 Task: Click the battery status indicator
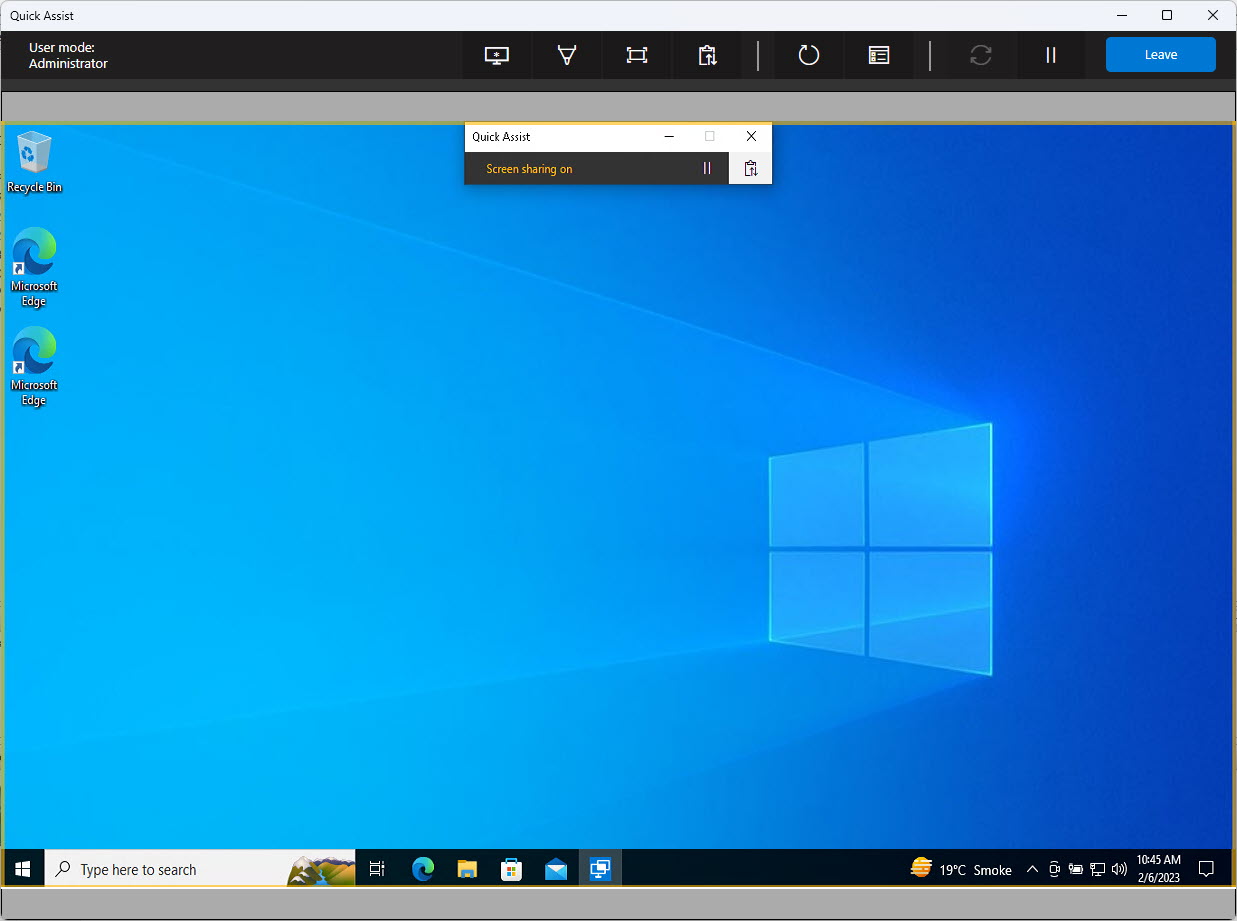[x=1075, y=868]
